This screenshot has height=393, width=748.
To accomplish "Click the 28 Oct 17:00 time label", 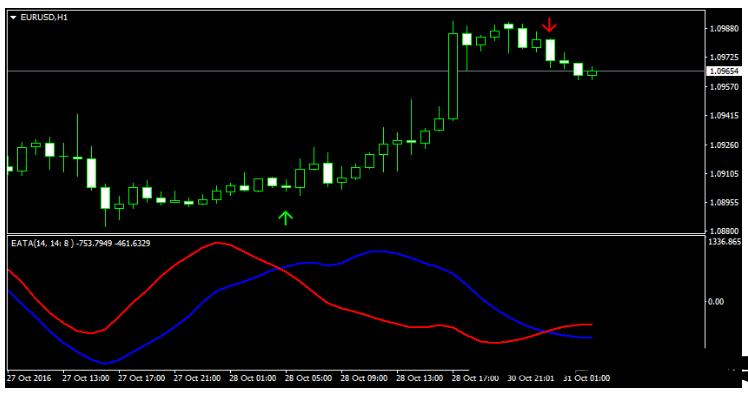I will click(475, 378).
